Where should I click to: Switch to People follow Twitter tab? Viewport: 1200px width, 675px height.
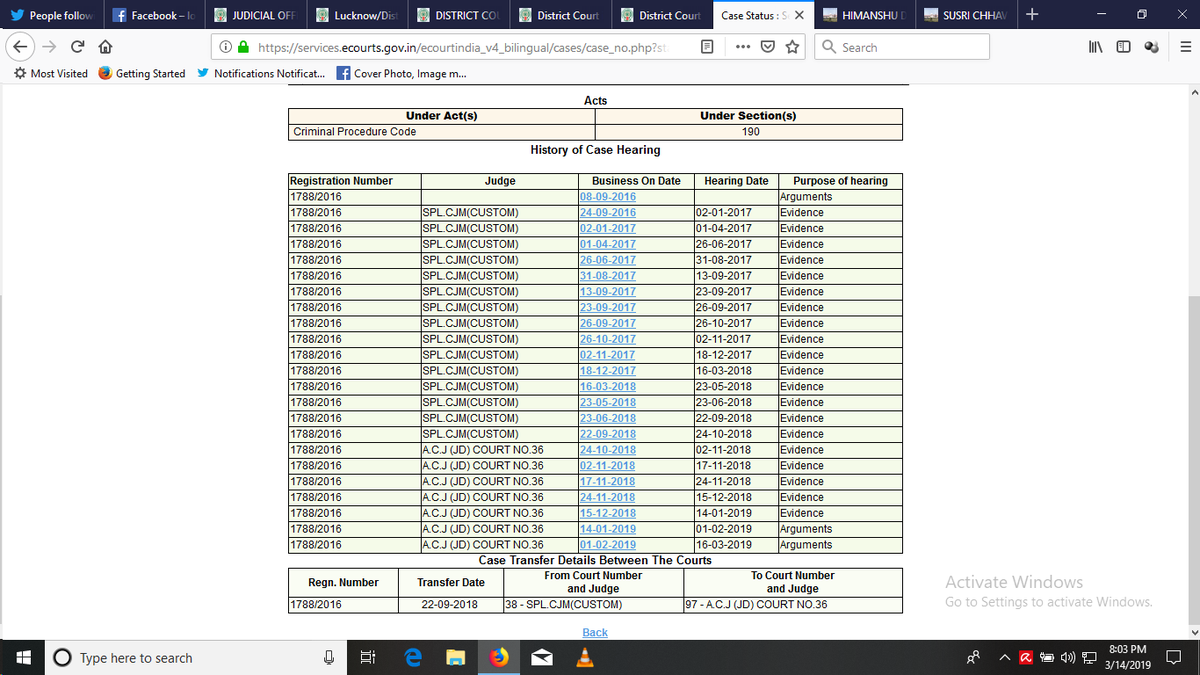point(54,16)
